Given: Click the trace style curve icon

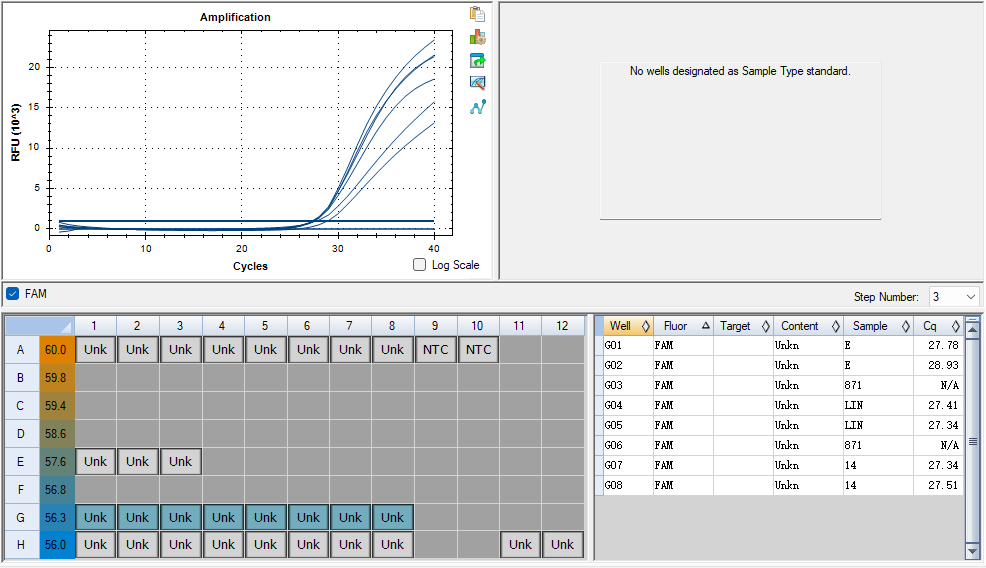Looking at the screenshot, I should pyautogui.click(x=477, y=107).
